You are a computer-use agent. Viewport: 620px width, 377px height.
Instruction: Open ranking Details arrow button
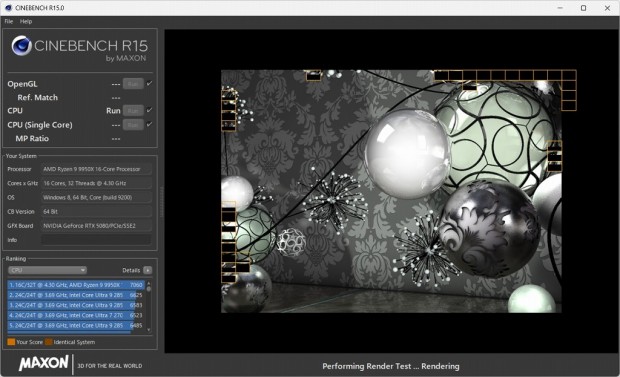click(147, 270)
